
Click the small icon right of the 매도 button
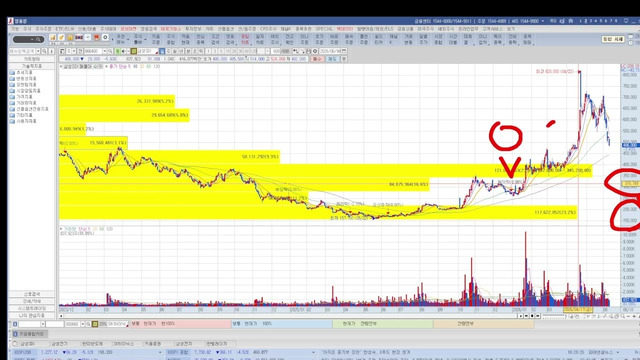[x=344, y=59]
